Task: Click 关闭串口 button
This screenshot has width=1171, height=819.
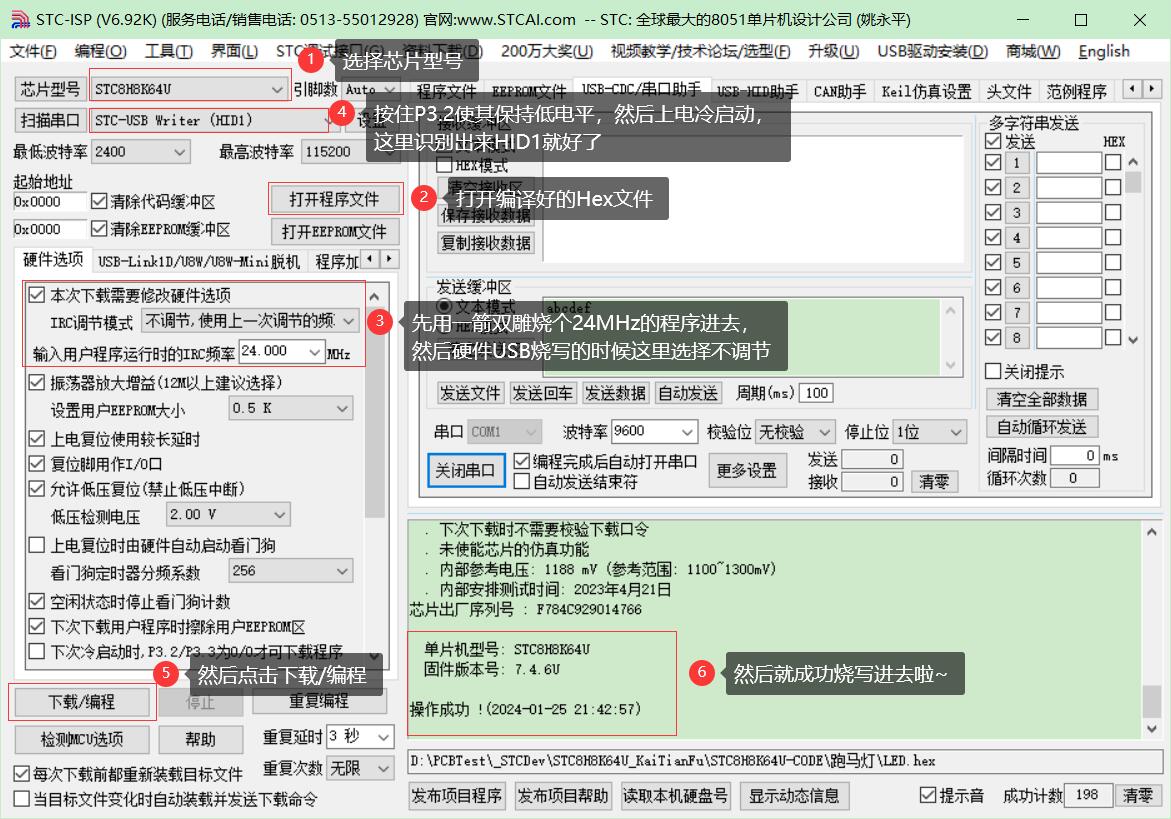Action: click(465, 470)
